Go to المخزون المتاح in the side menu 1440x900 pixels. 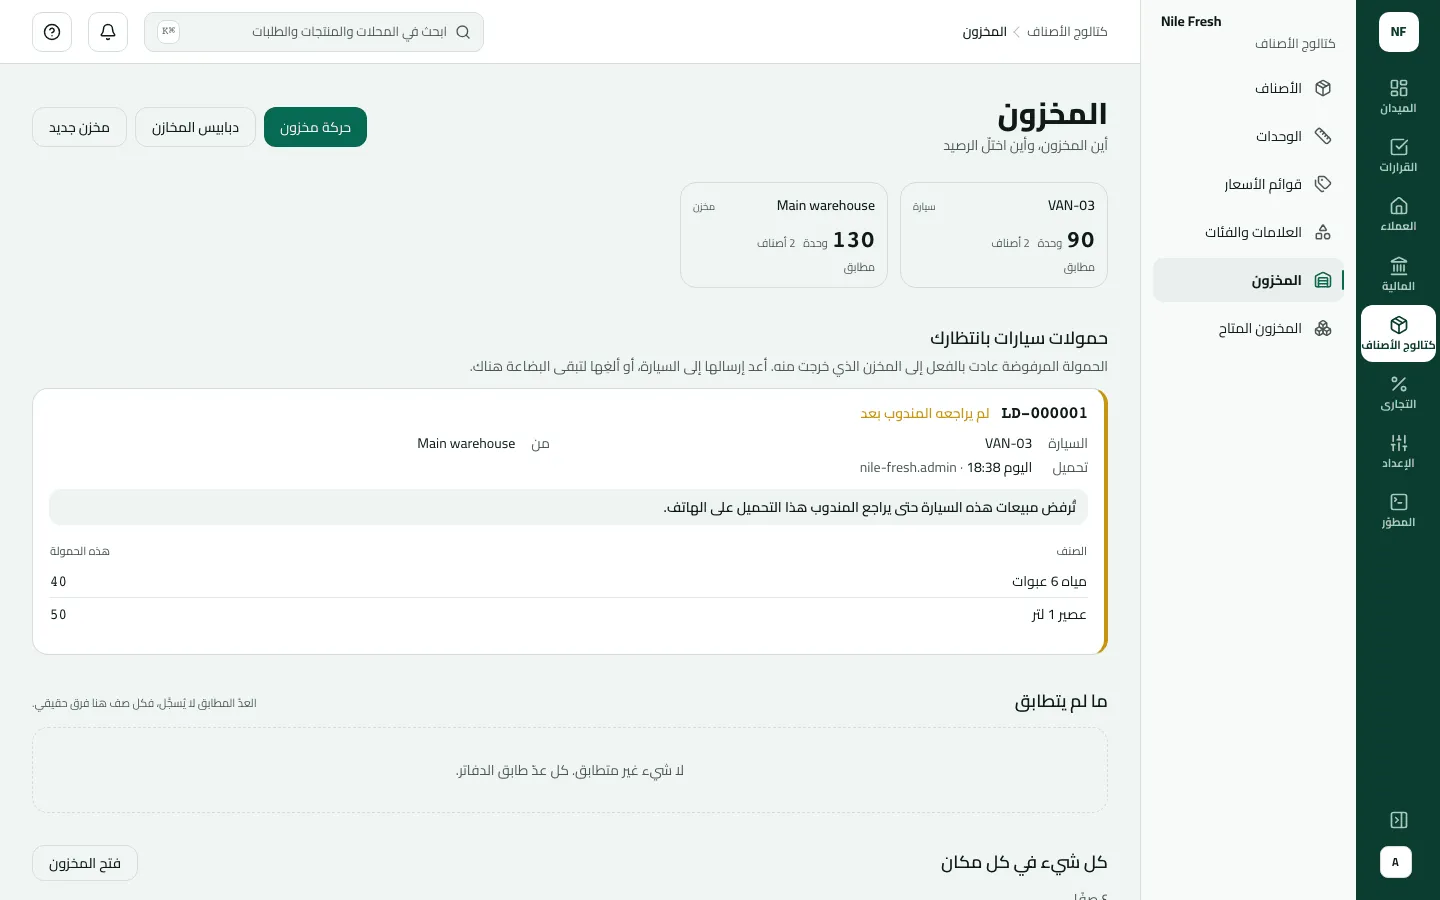point(1248,328)
